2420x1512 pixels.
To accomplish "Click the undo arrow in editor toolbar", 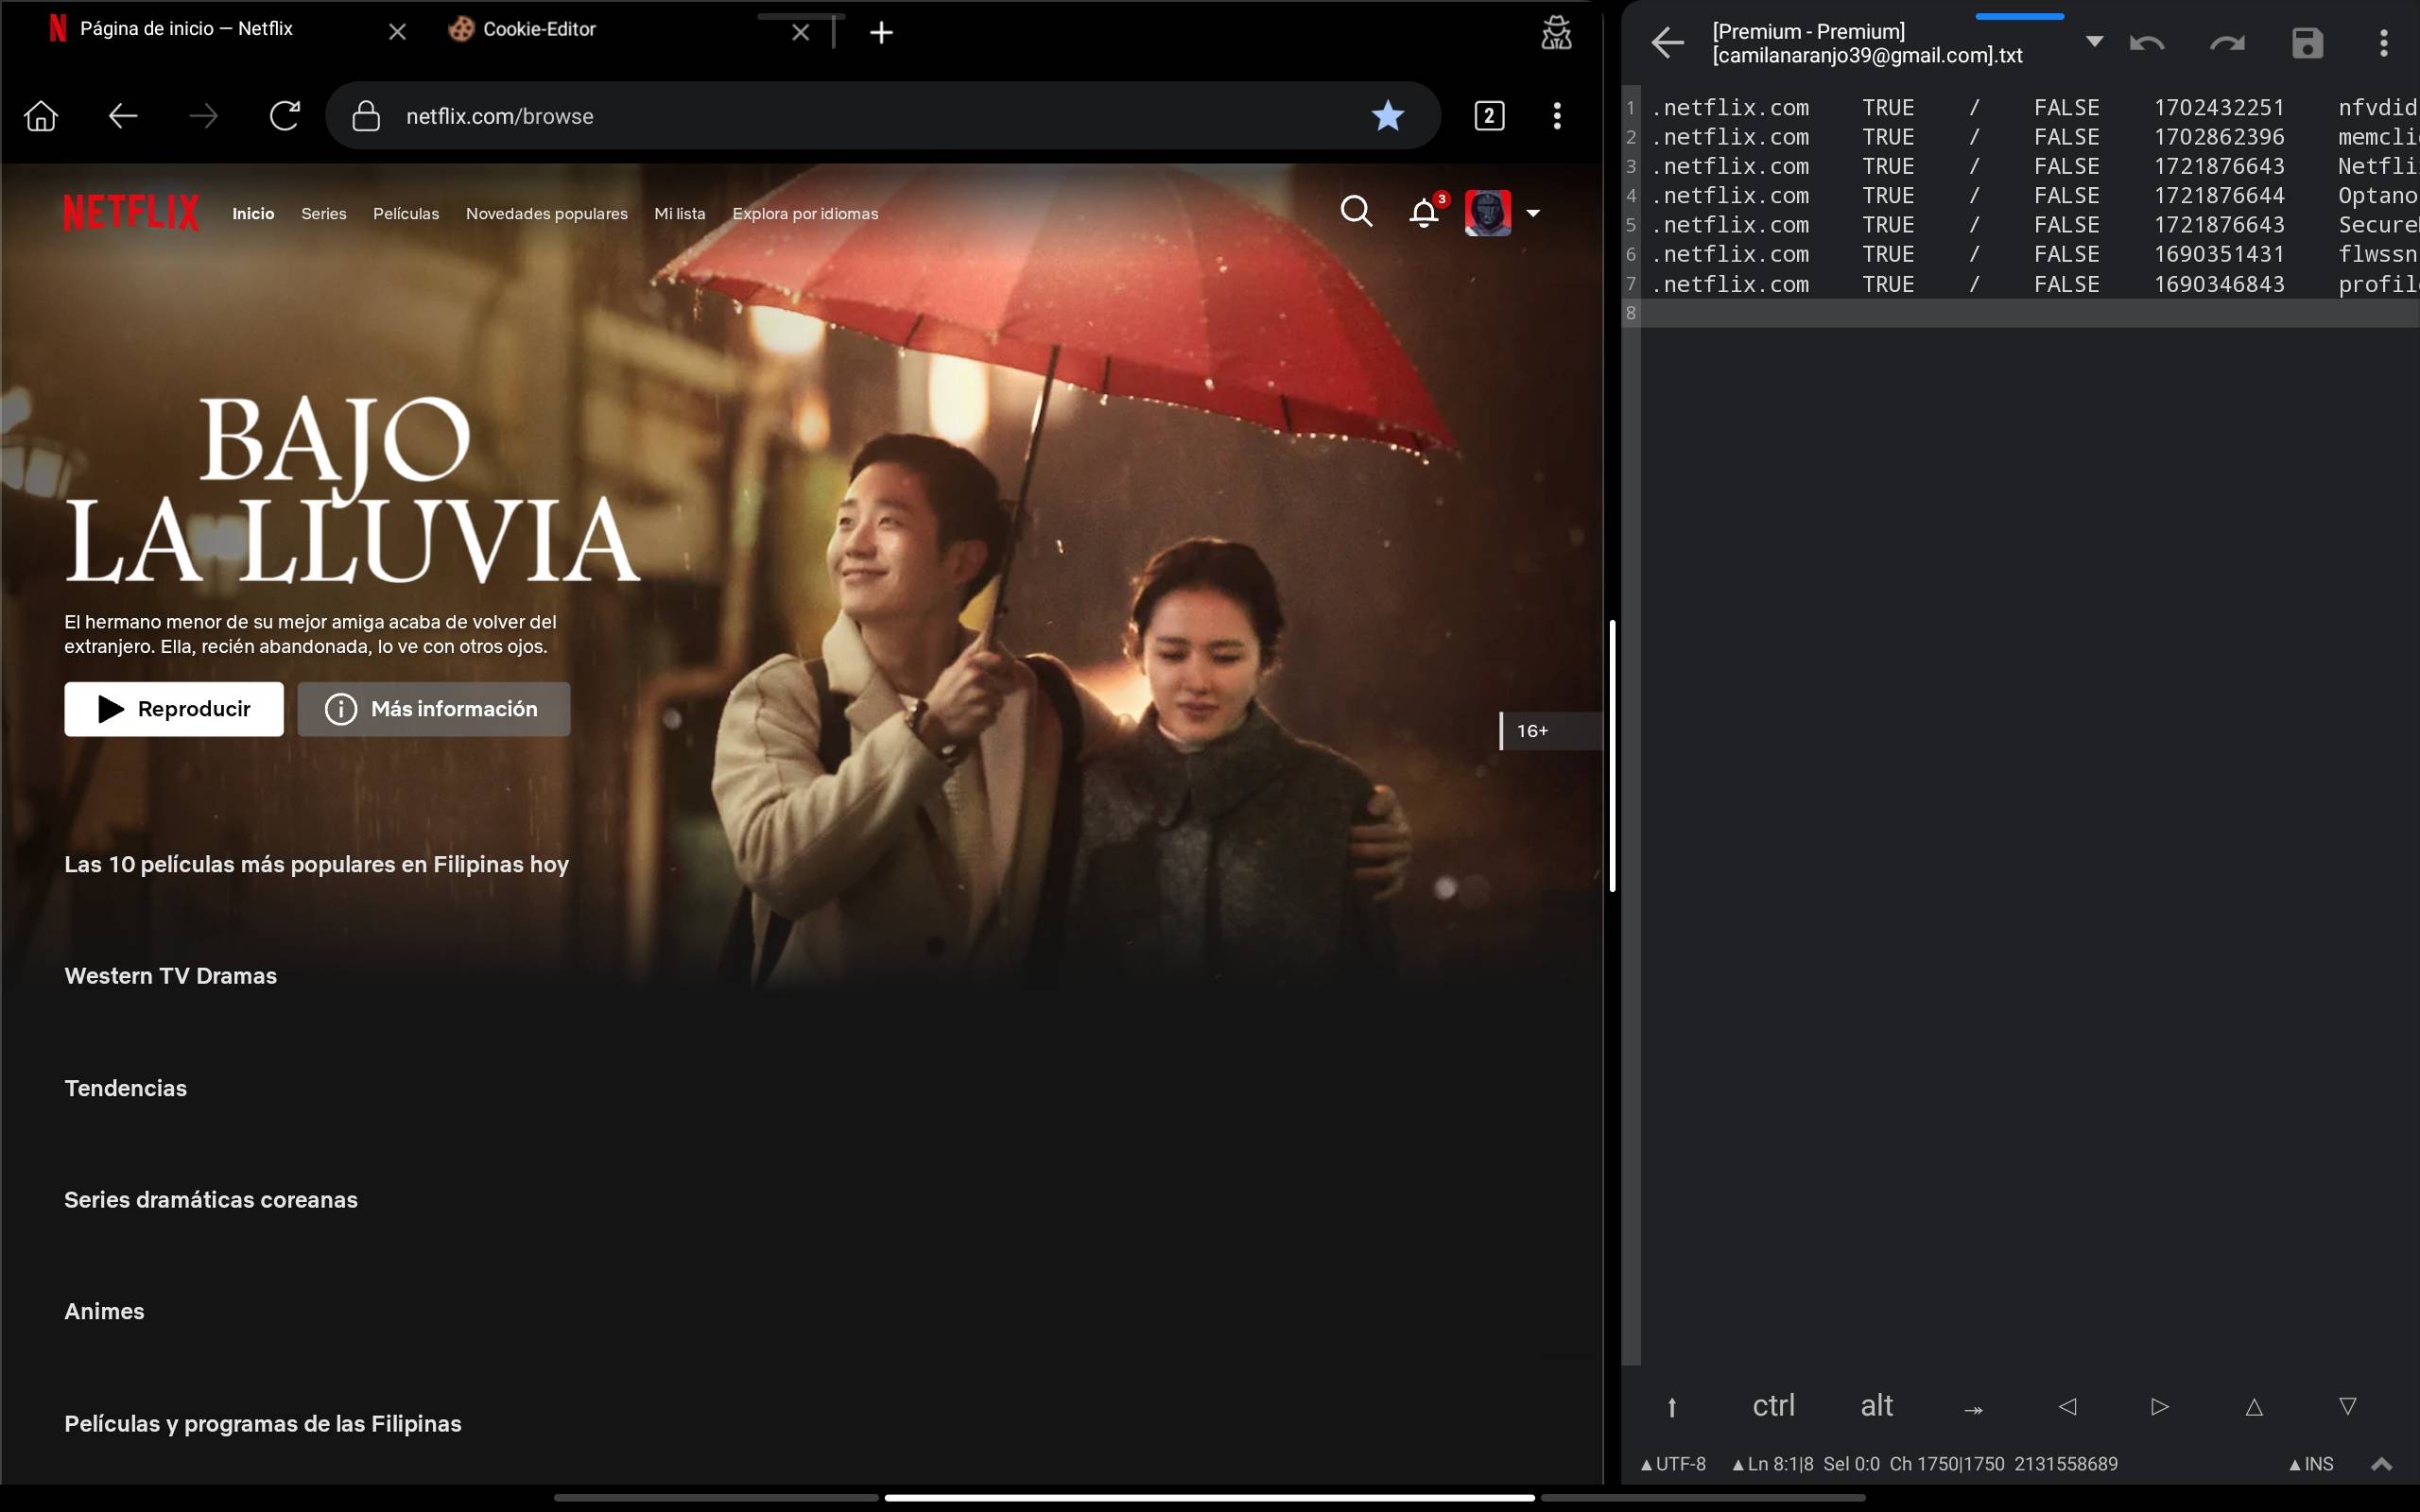I will [x=2146, y=43].
